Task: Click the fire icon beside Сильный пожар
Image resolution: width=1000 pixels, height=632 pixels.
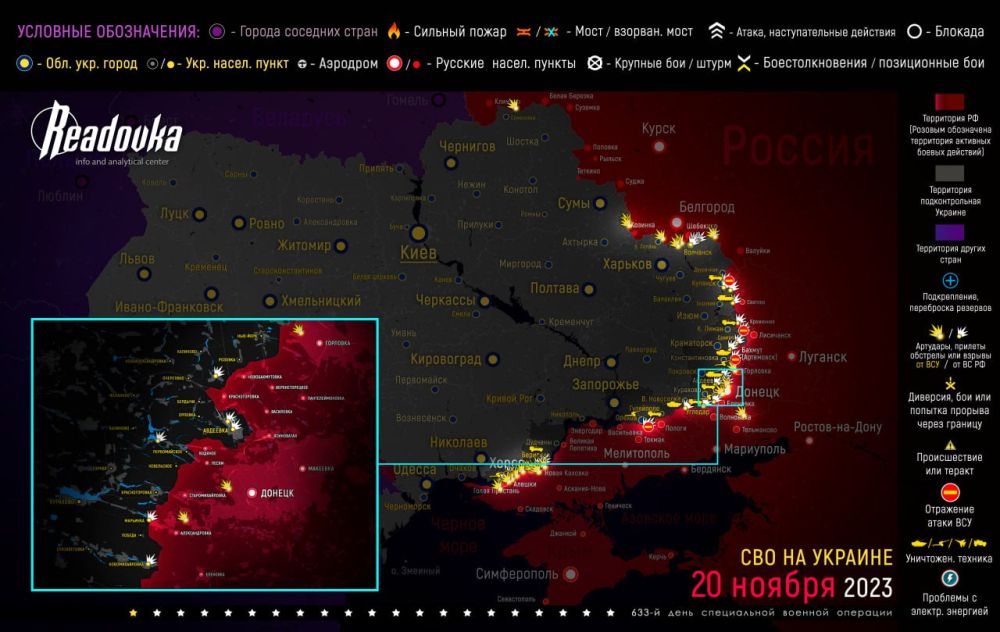Action: click(394, 31)
